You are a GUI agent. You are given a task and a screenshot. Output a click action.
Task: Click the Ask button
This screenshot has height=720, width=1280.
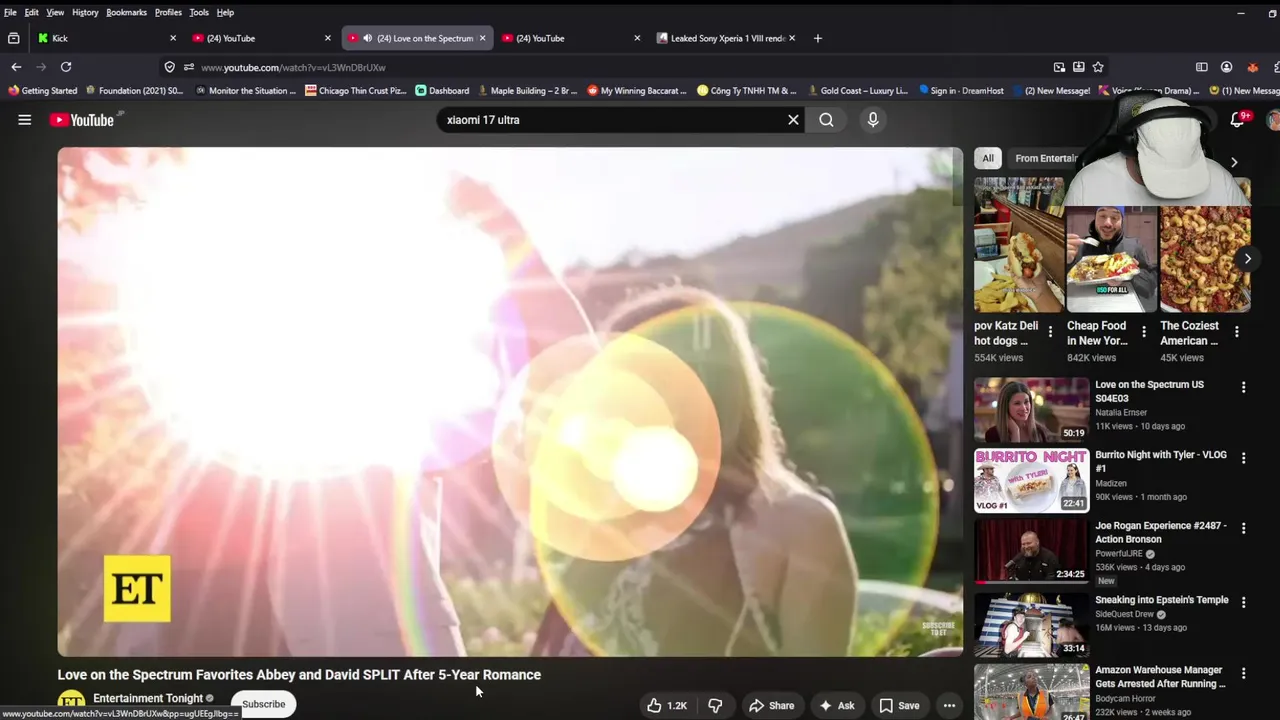click(x=836, y=706)
